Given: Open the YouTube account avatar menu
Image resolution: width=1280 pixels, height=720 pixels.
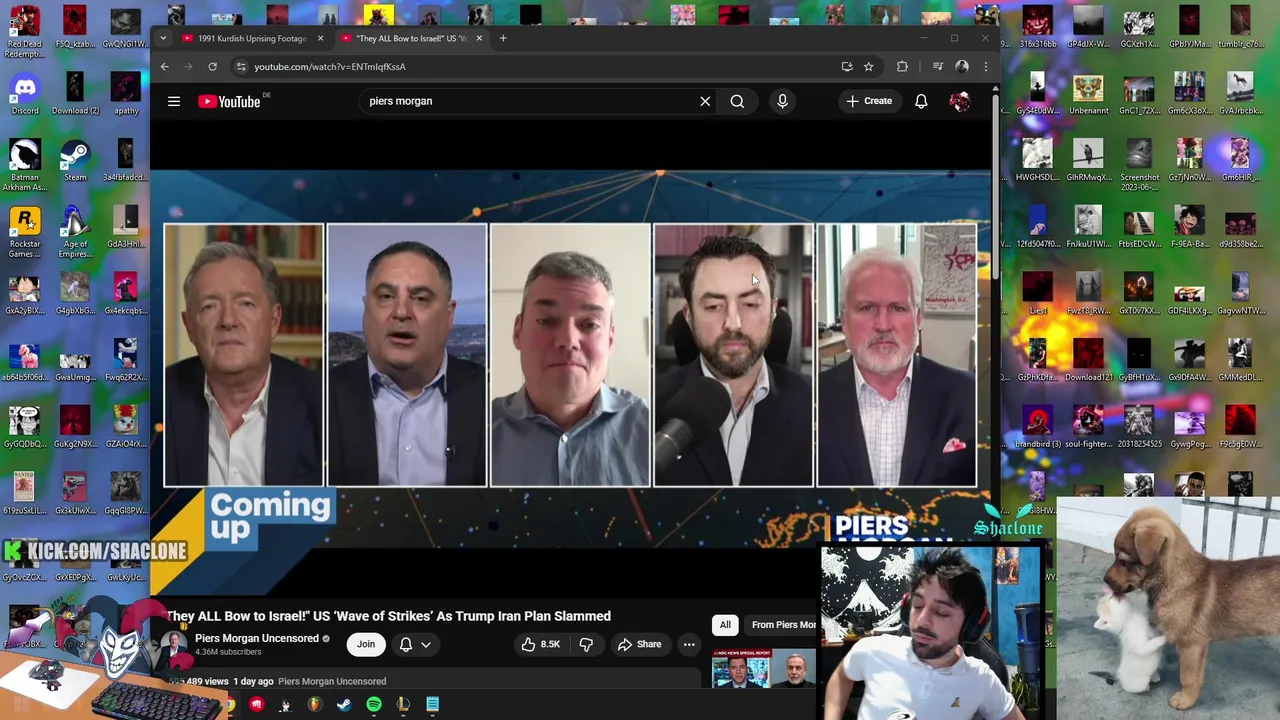Looking at the screenshot, I should coord(959,101).
